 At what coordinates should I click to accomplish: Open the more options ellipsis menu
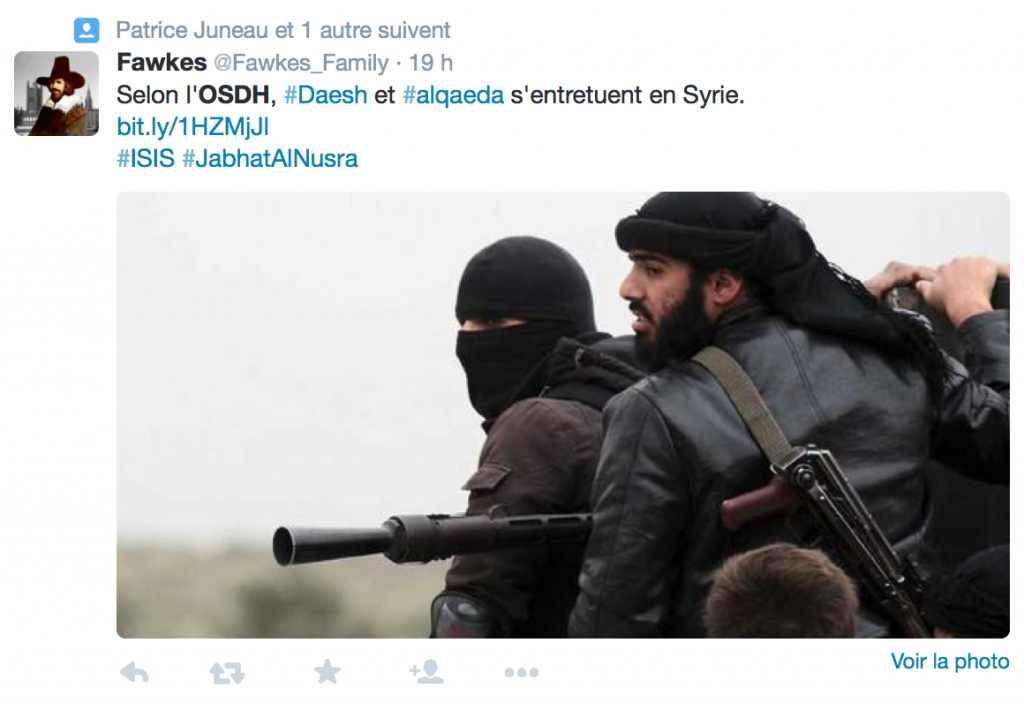[522, 672]
